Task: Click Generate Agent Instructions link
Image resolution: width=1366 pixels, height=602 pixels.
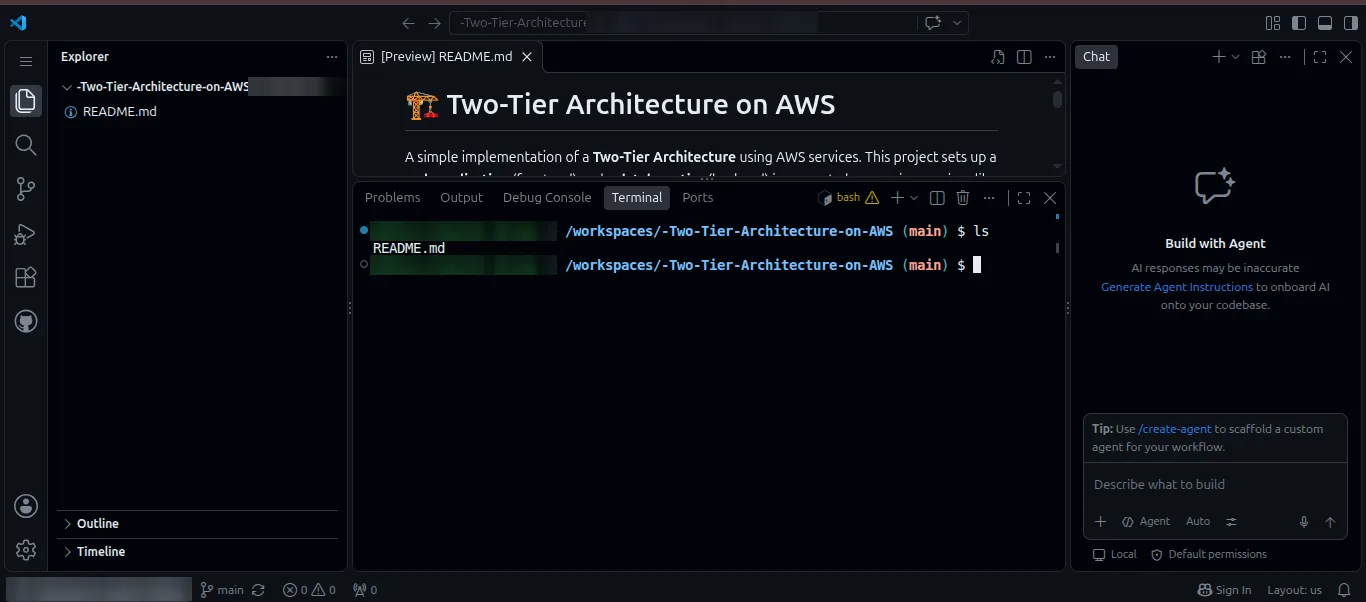Action: (1177, 287)
